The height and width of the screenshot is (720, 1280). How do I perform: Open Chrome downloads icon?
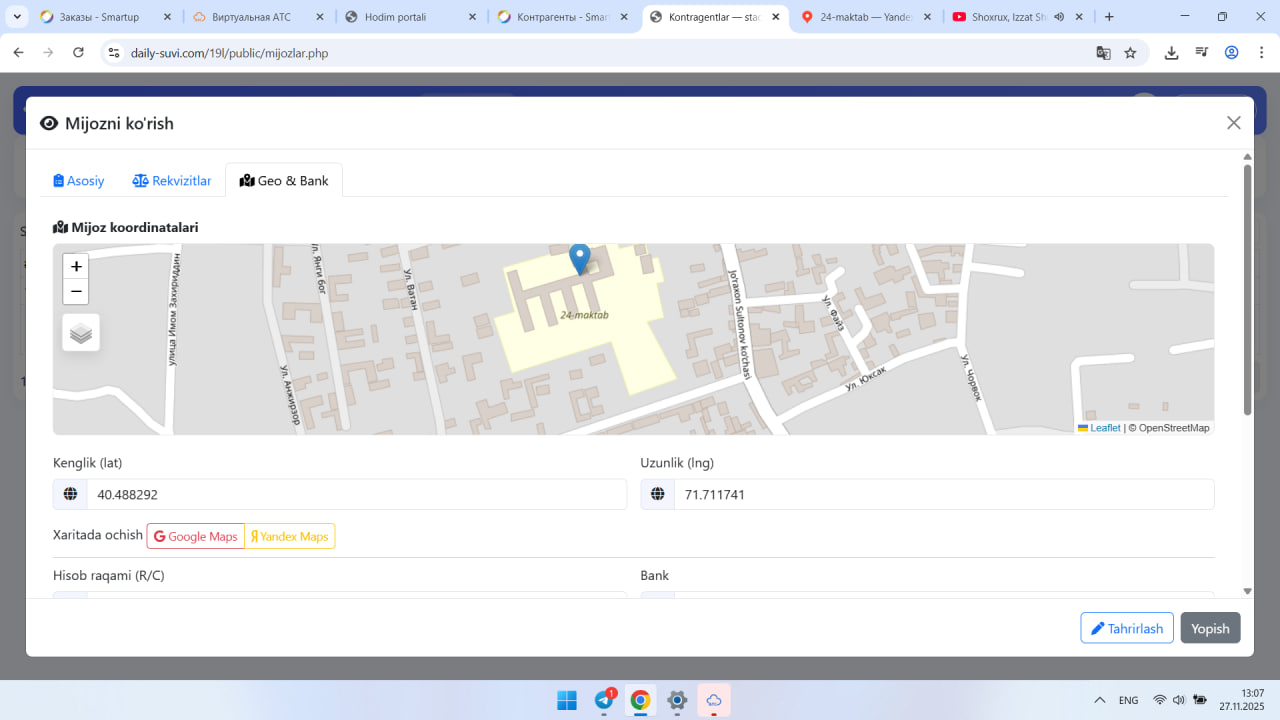point(1171,53)
